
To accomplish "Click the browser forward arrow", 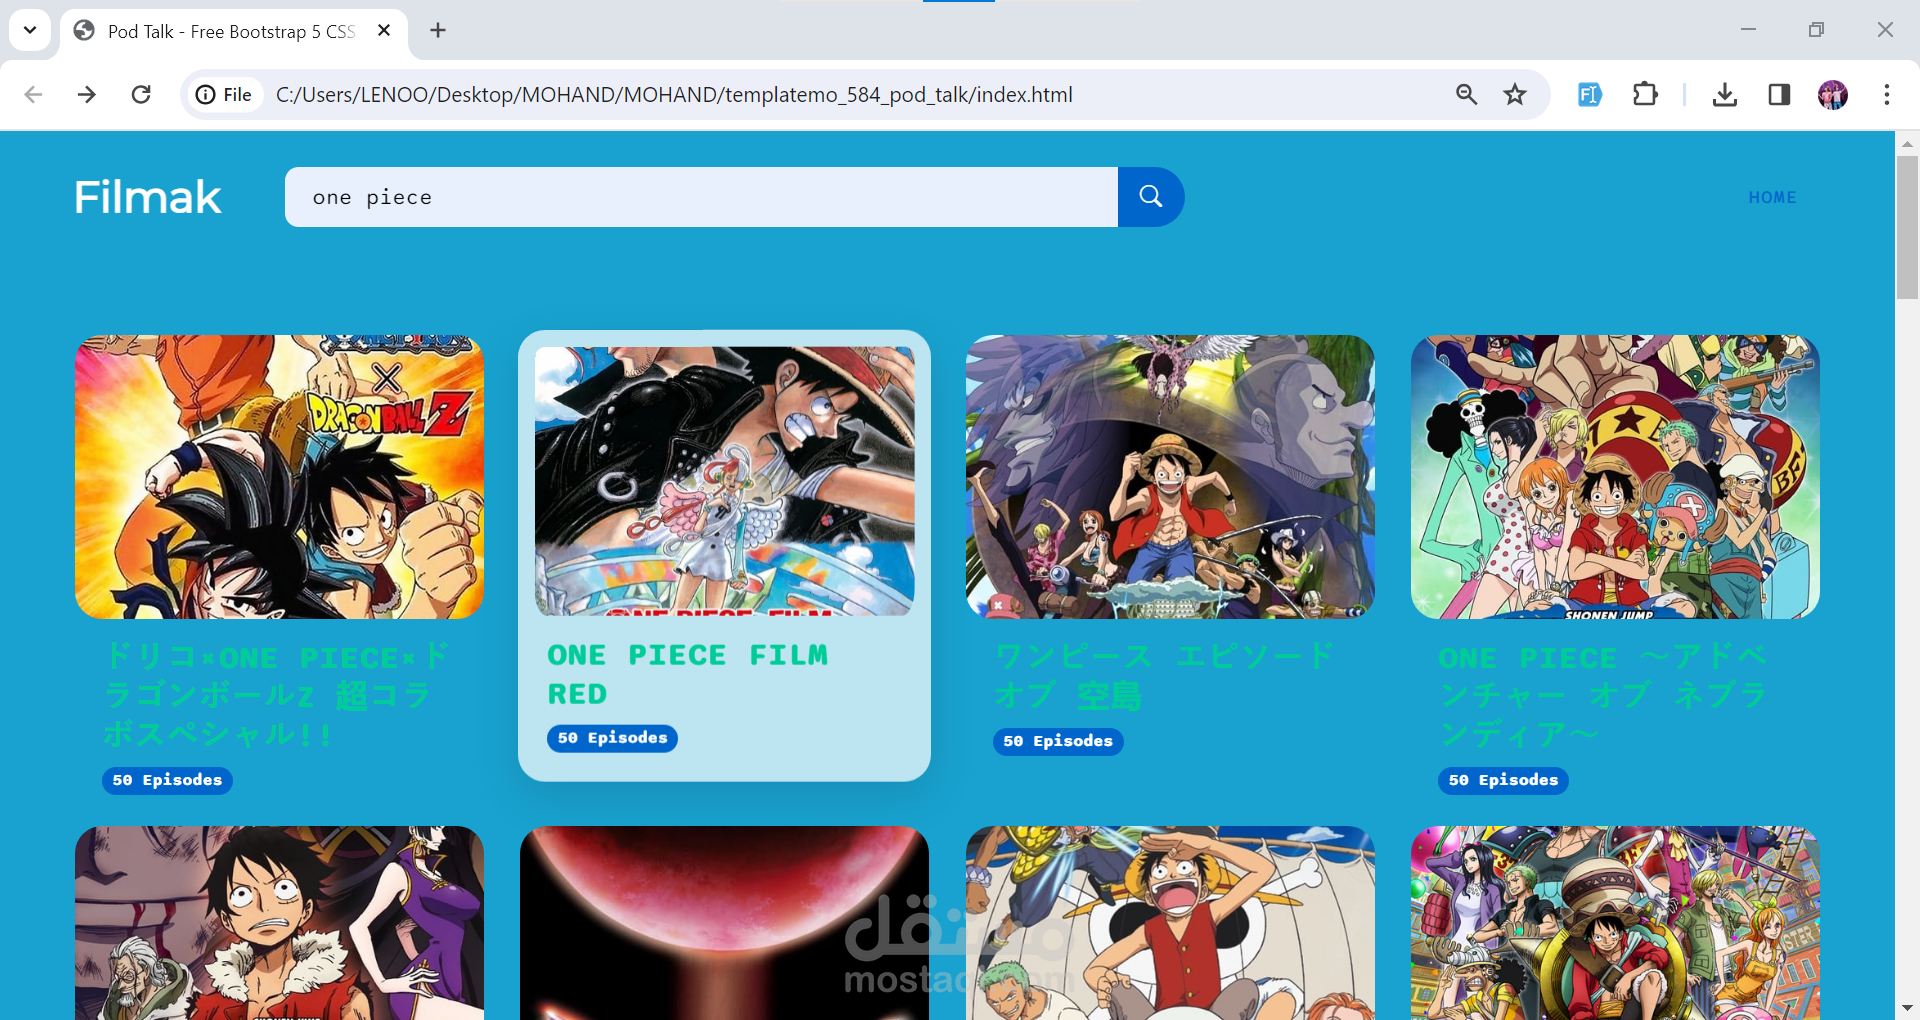I will [x=87, y=95].
